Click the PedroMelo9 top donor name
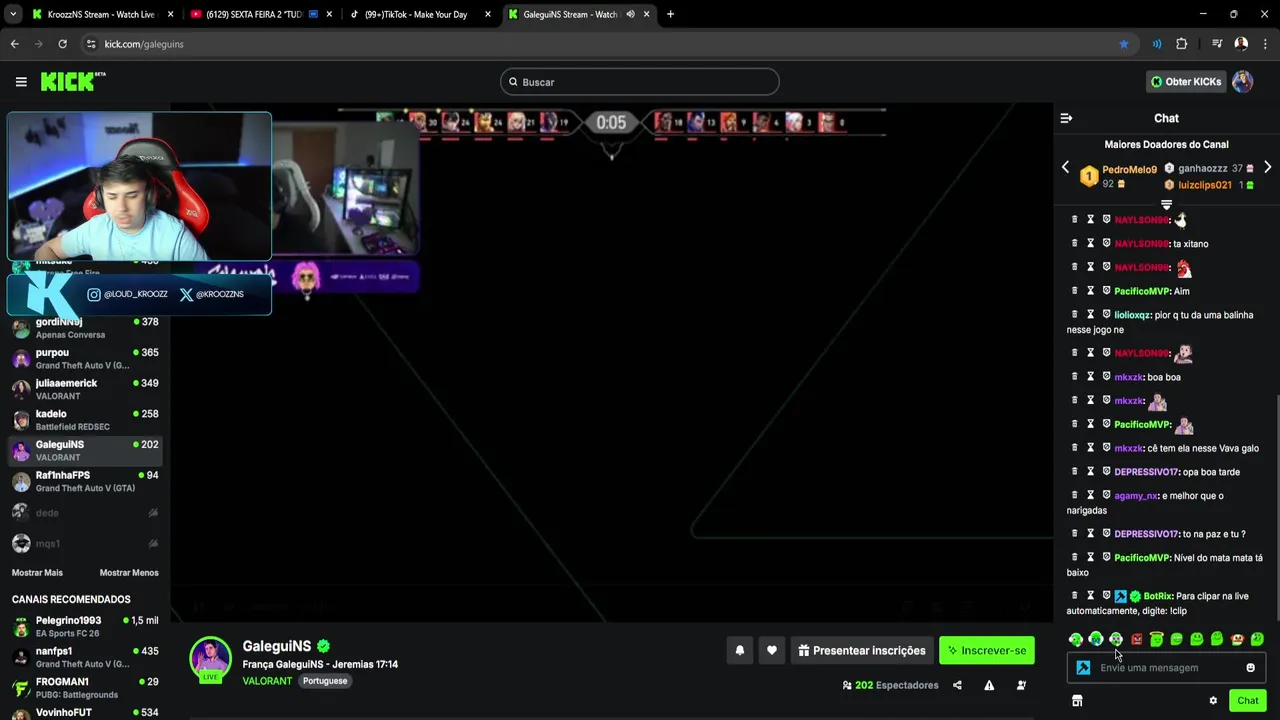 click(1129, 170)
